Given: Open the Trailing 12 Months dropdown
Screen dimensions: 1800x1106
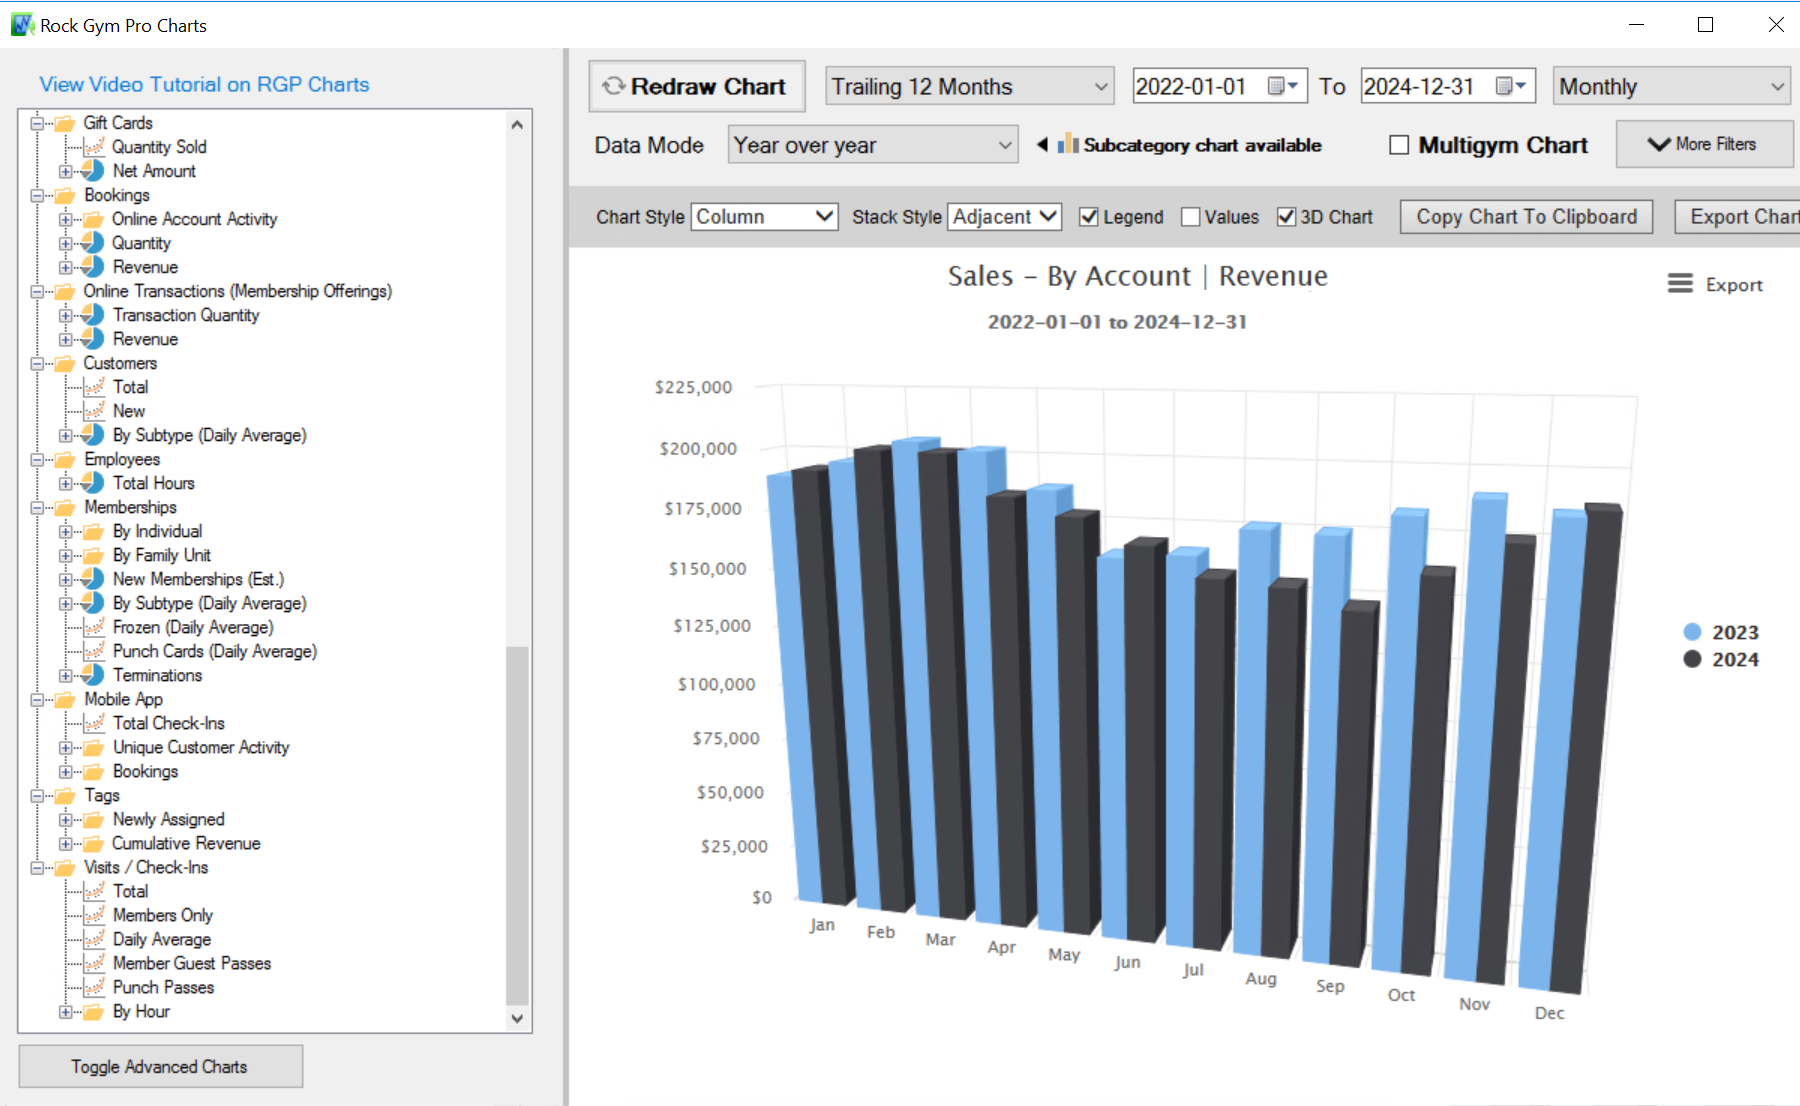Looking at the screenshot, I should pyautogui.click(x=969, y=87).
